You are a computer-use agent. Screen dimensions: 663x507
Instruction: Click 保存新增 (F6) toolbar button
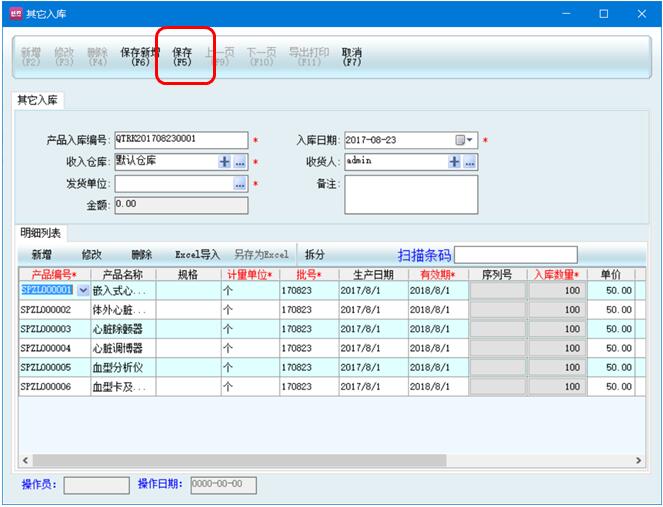140,56
